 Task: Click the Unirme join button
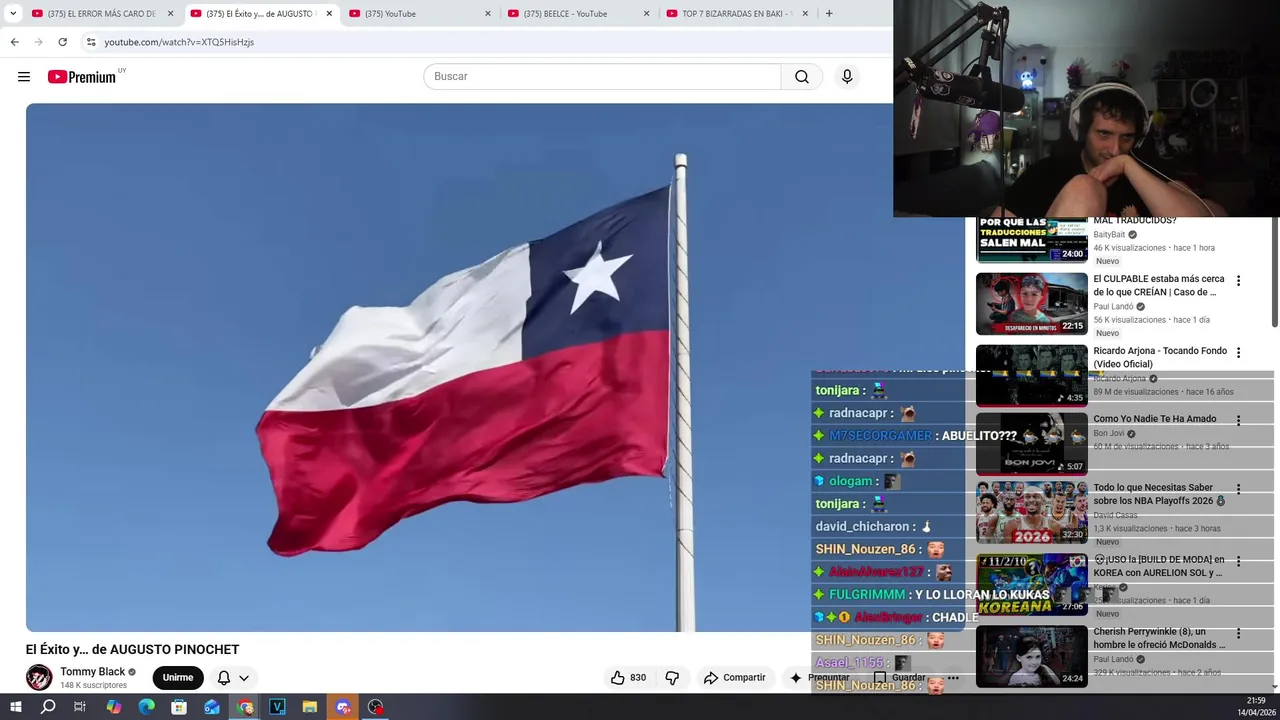click(178, 678)
